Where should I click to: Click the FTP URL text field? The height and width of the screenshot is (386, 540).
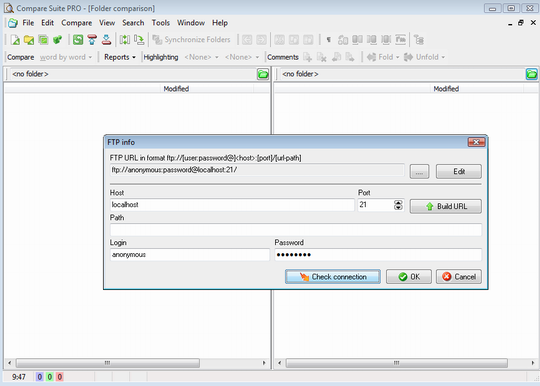pyautogui.click(x=257, y=170)
